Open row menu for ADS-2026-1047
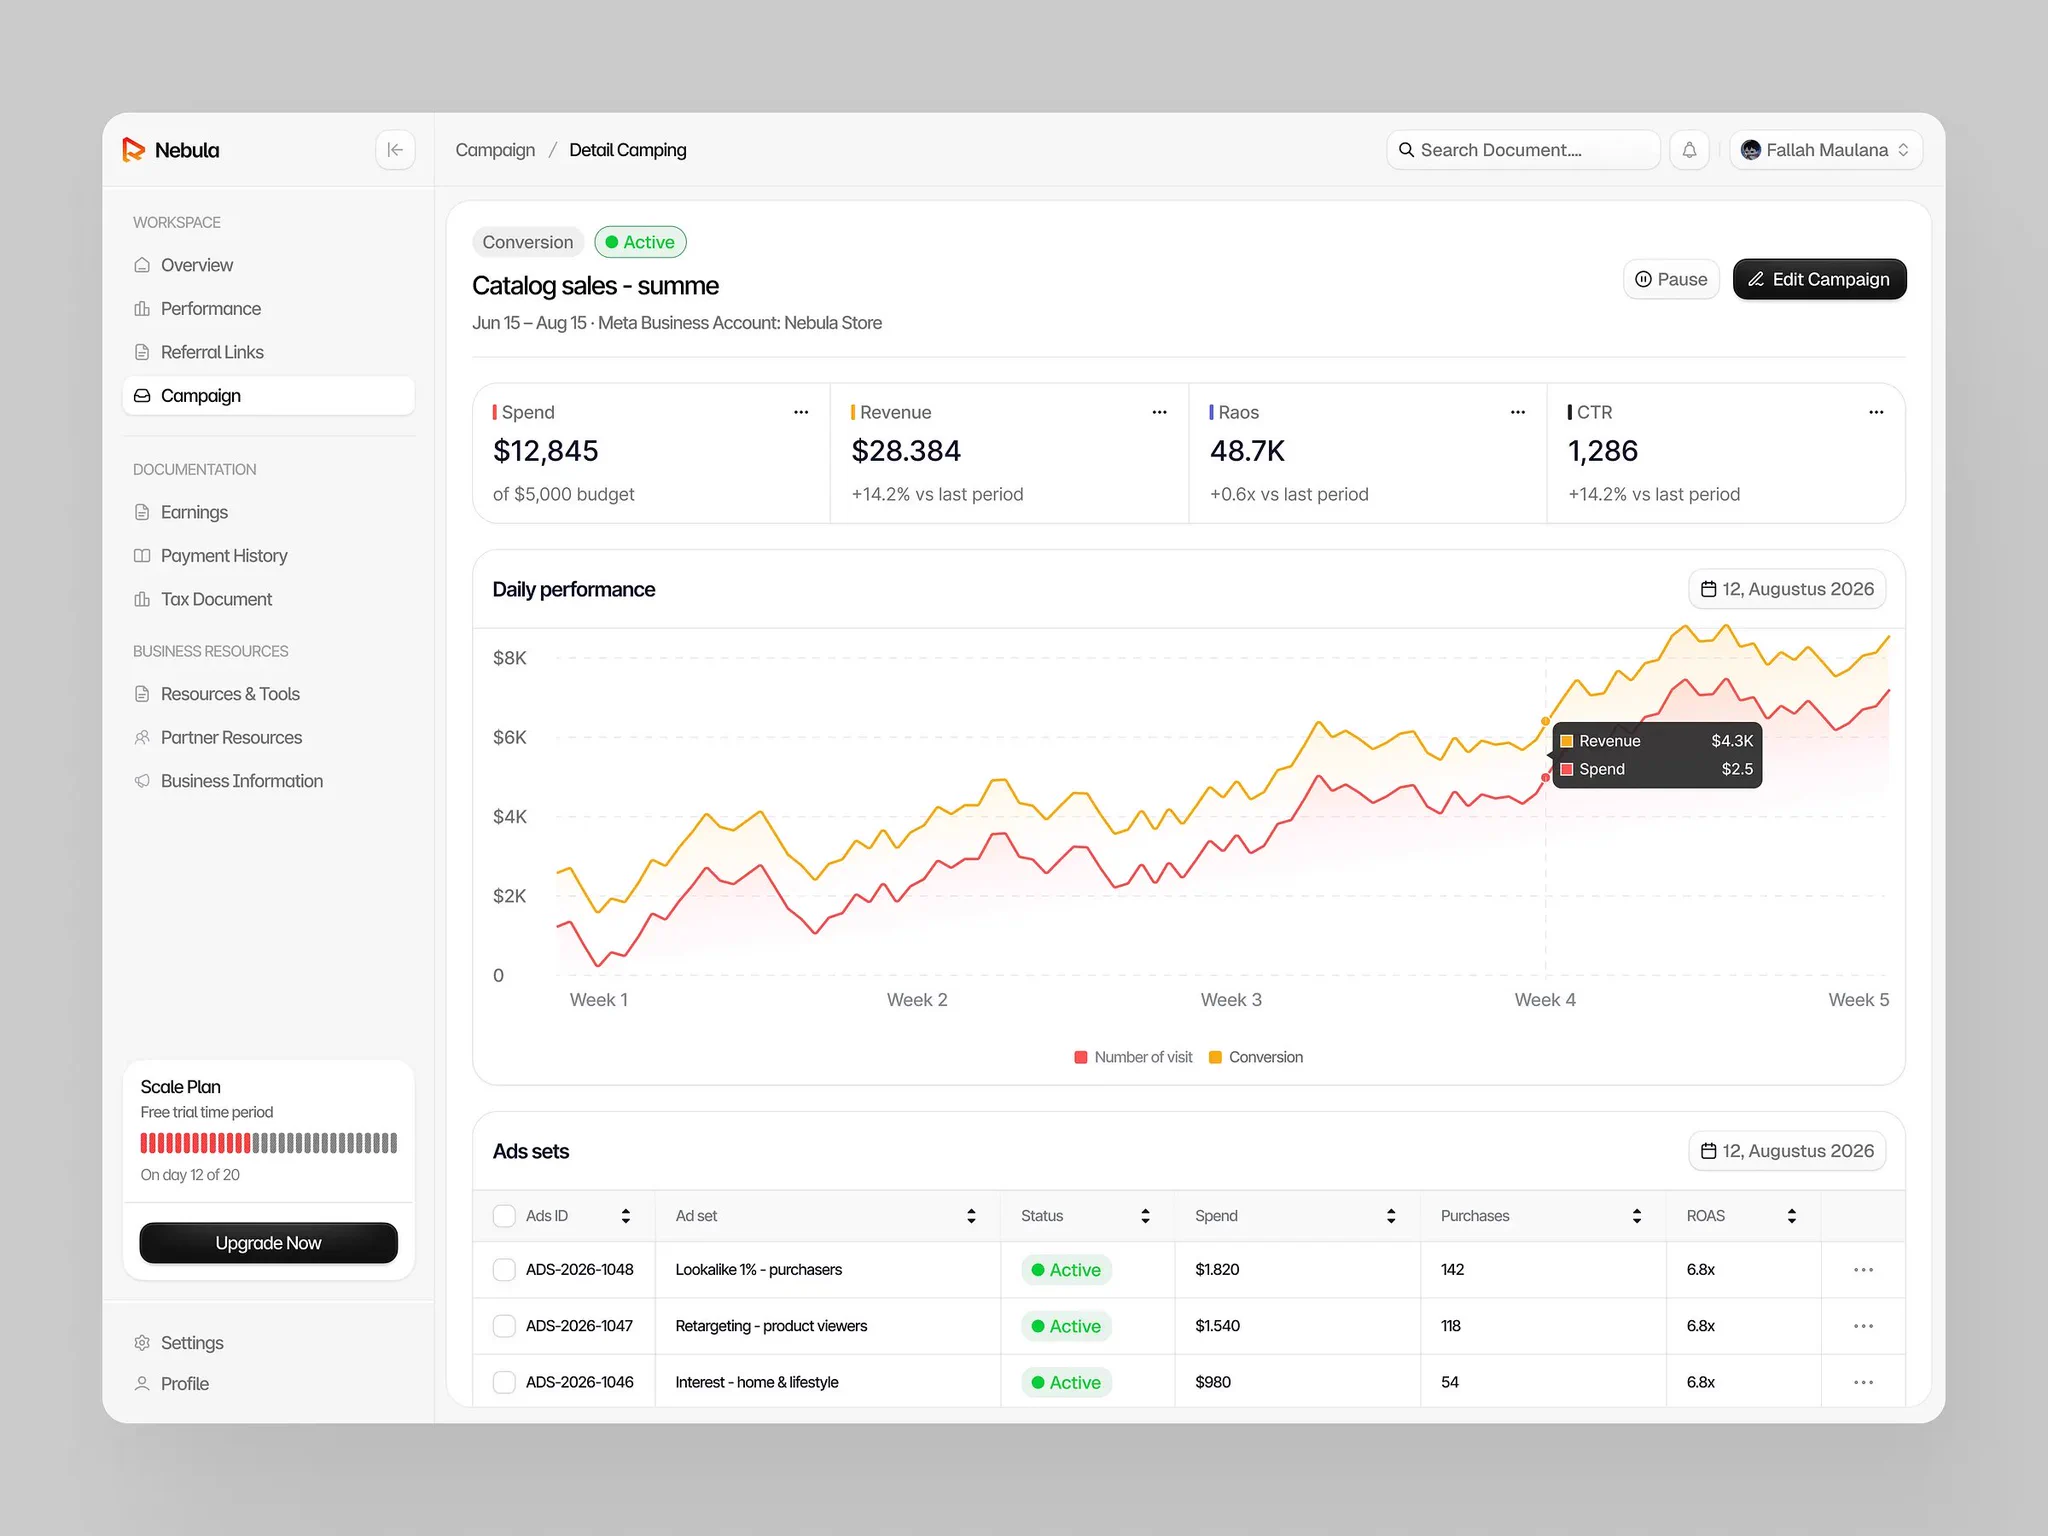 click(1863, 1326)
